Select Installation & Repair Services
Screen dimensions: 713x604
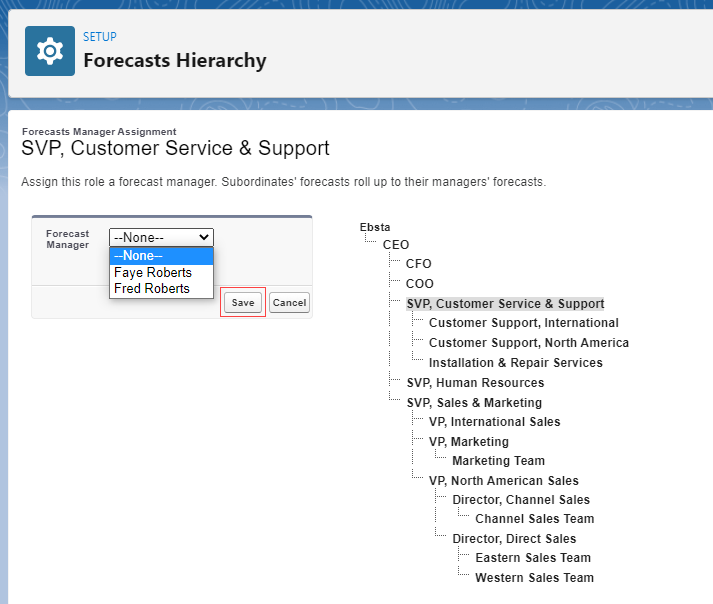515,363
